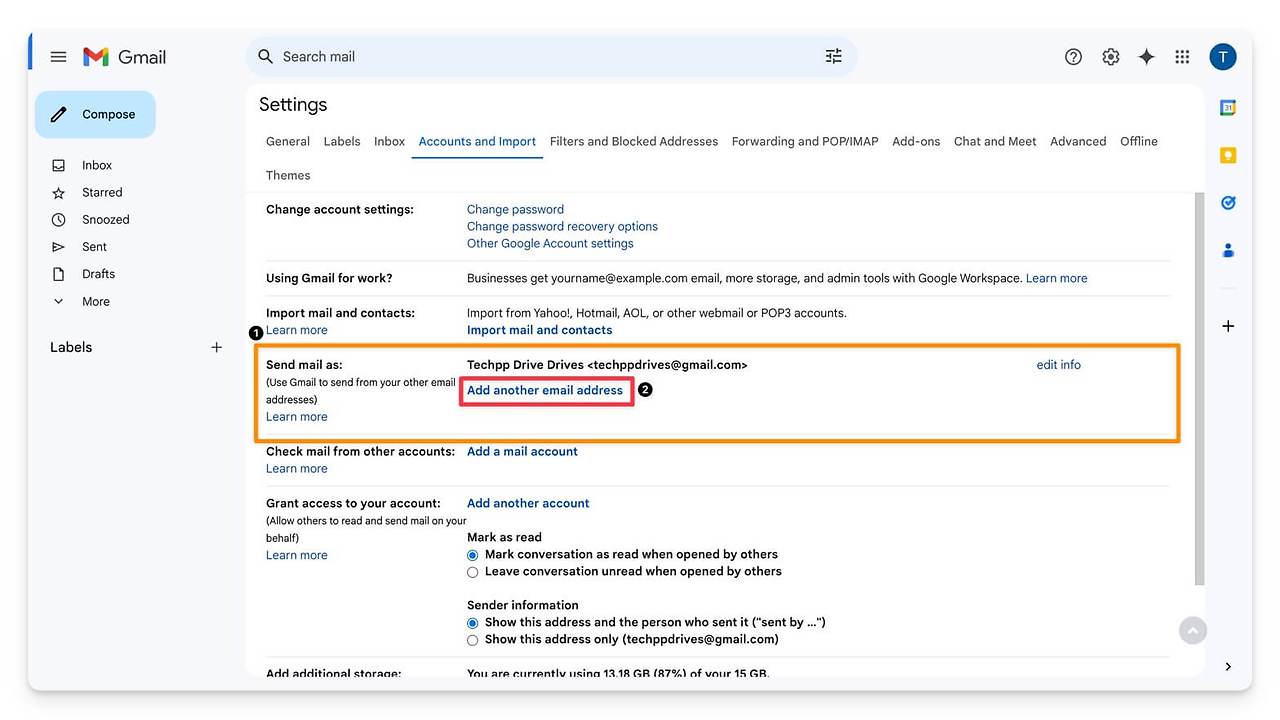Click Learn more about Google Workspace

pos(1056,278)
